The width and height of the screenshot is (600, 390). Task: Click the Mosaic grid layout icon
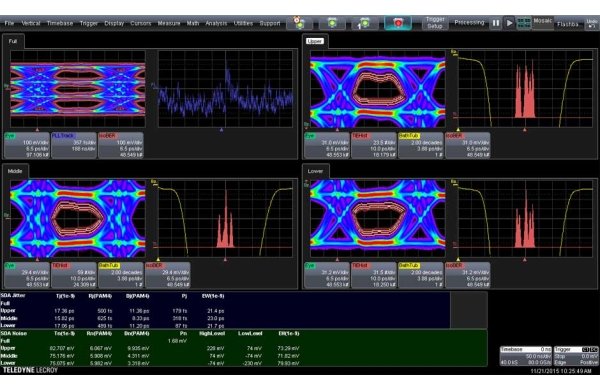coord(523,23)
